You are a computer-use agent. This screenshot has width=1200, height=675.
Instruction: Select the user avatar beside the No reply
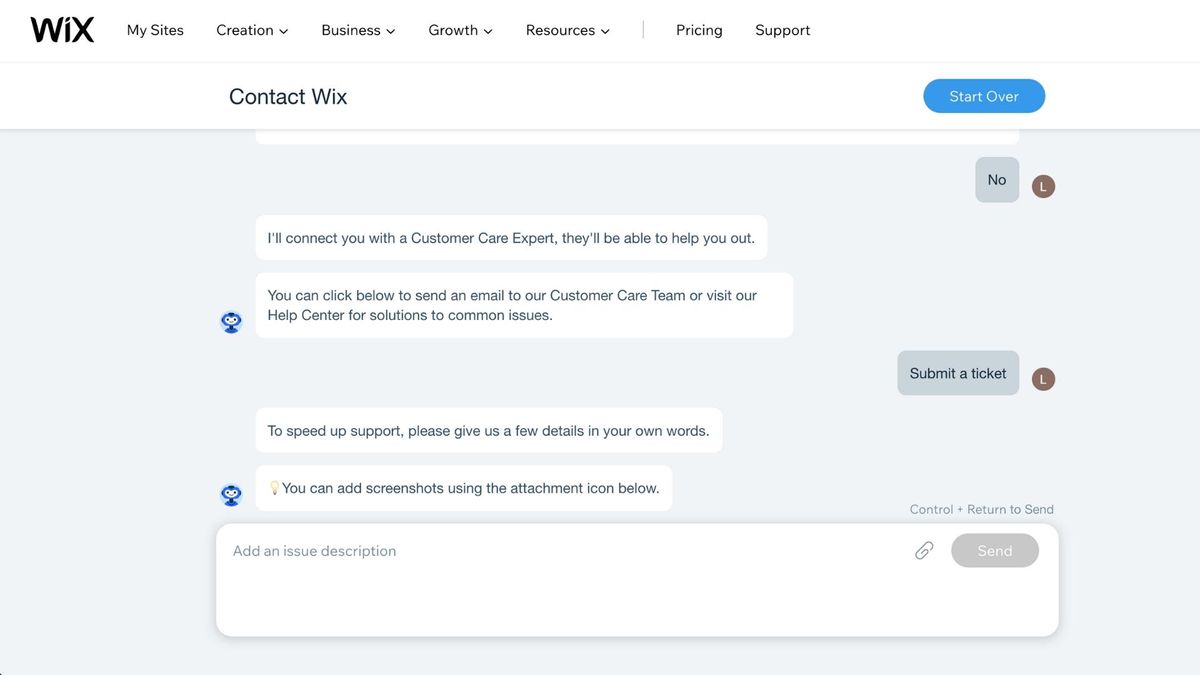pos(1042,185)
